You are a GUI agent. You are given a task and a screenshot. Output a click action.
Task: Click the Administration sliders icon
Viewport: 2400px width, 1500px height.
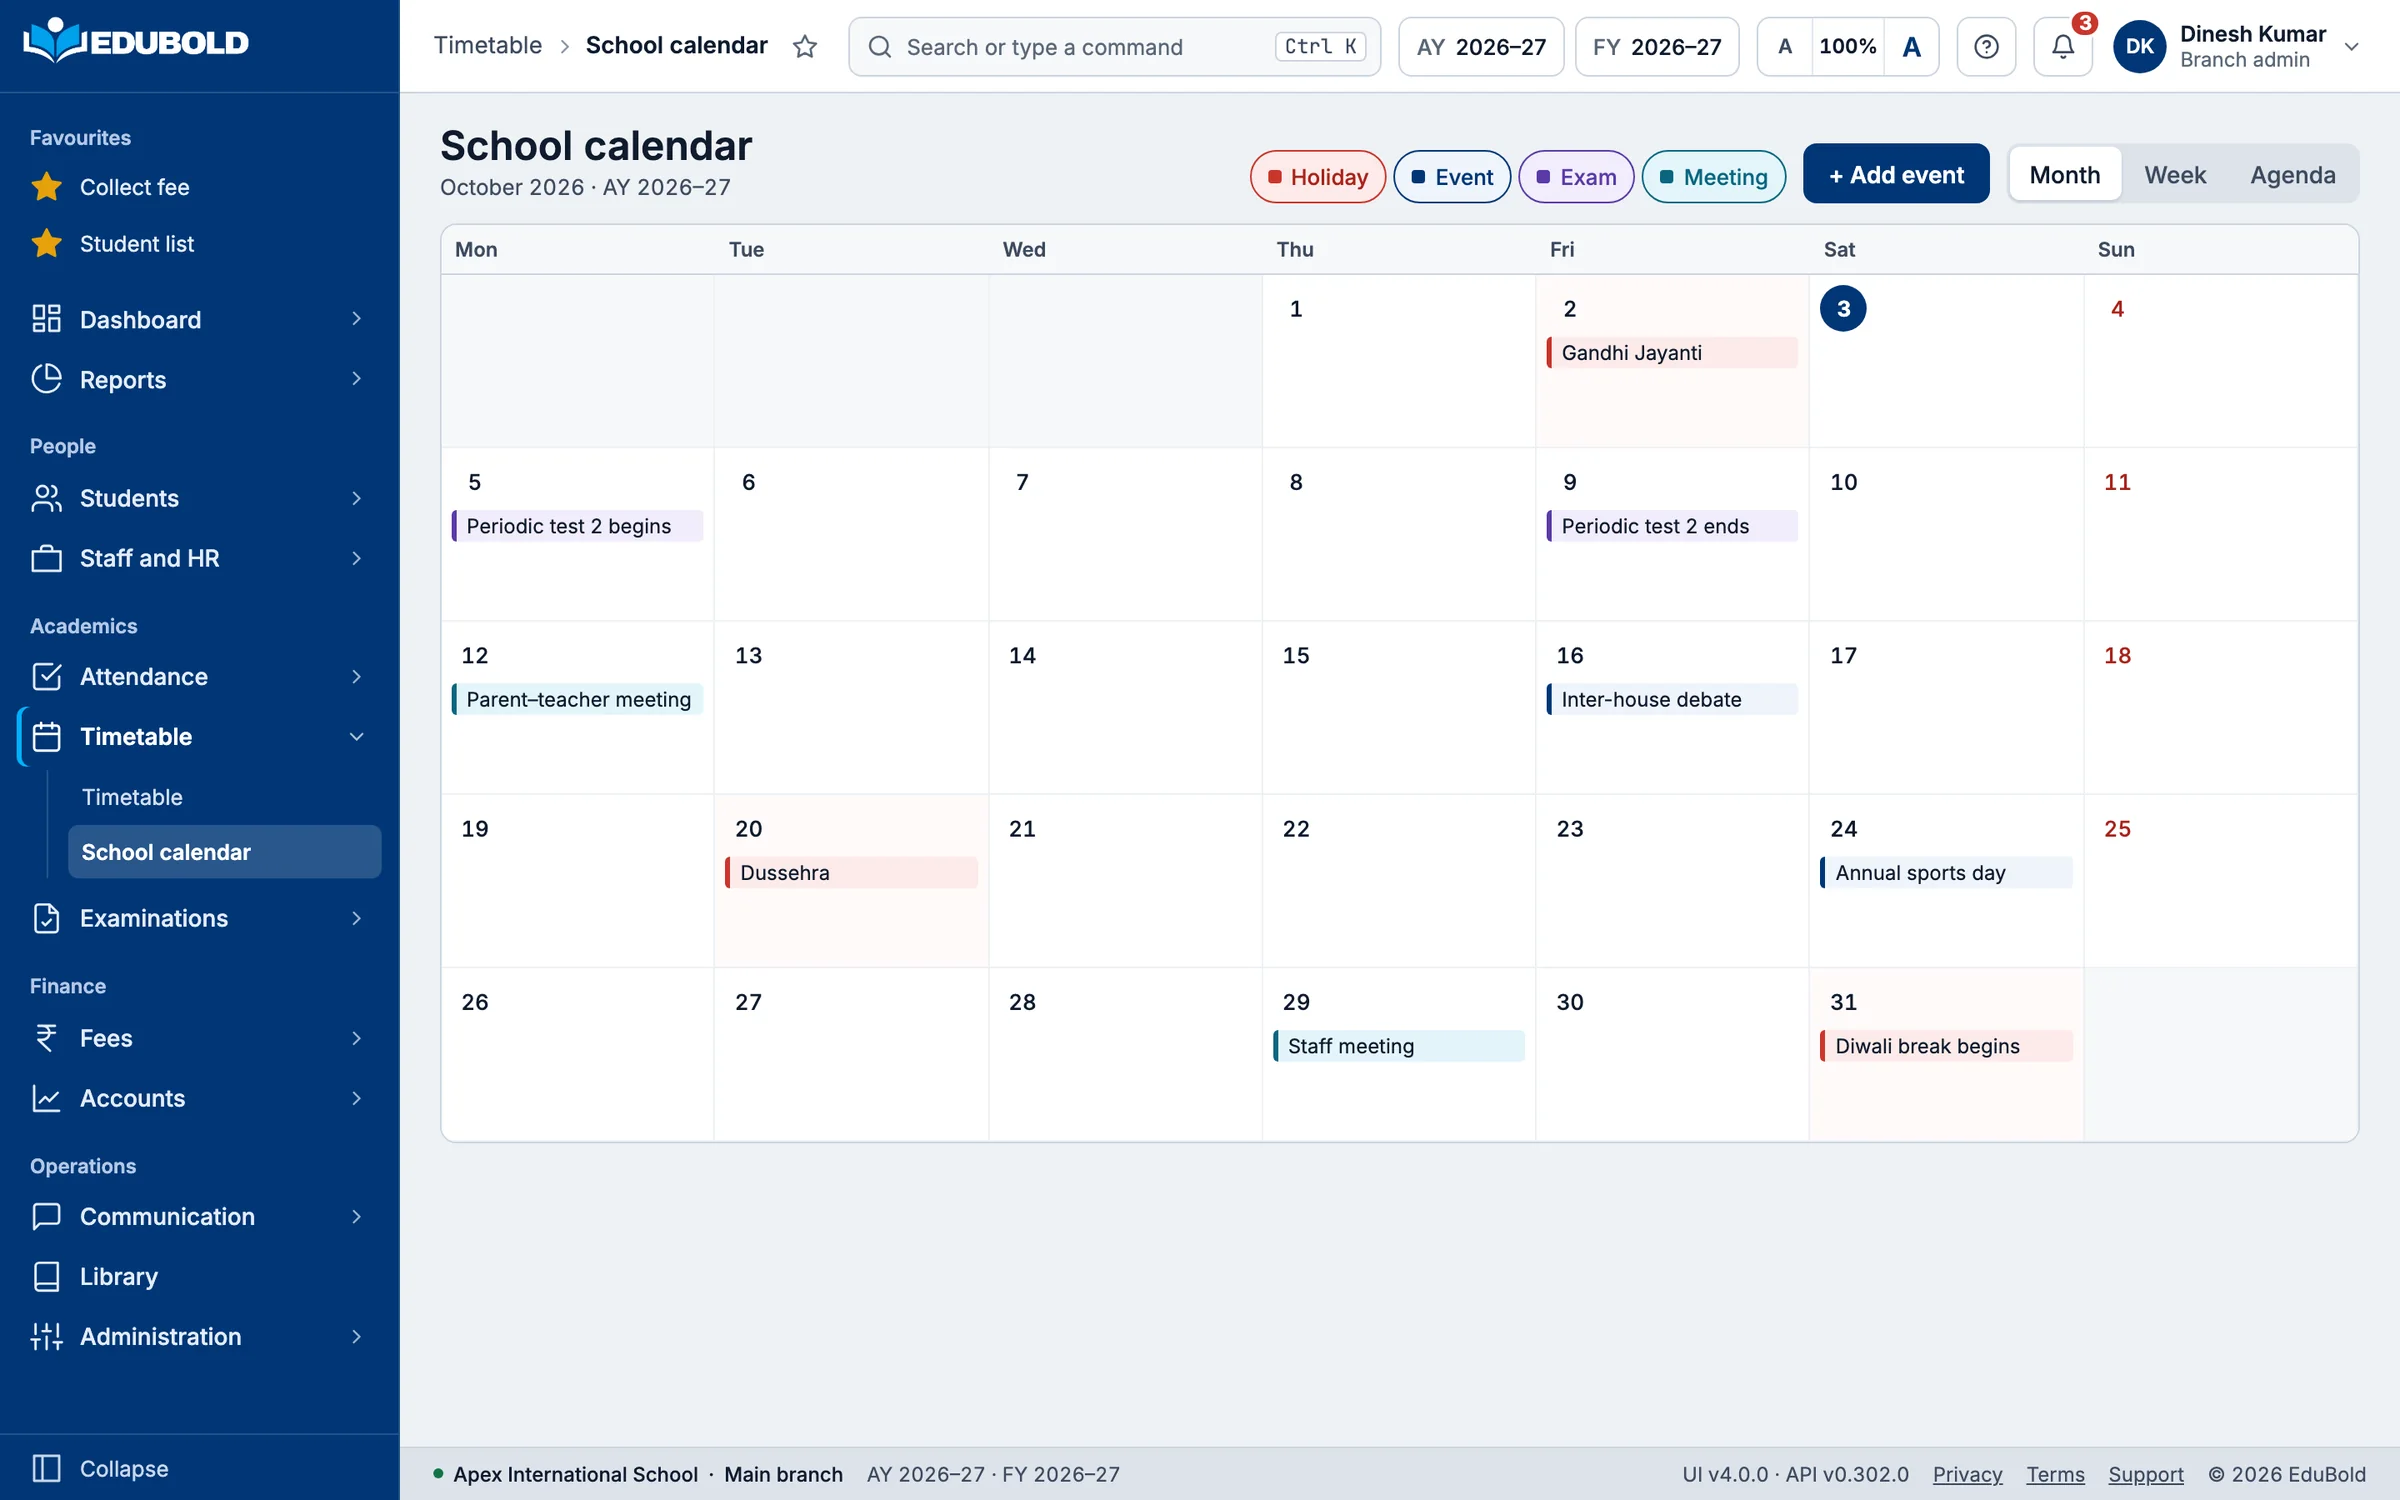click(46, 1336)
